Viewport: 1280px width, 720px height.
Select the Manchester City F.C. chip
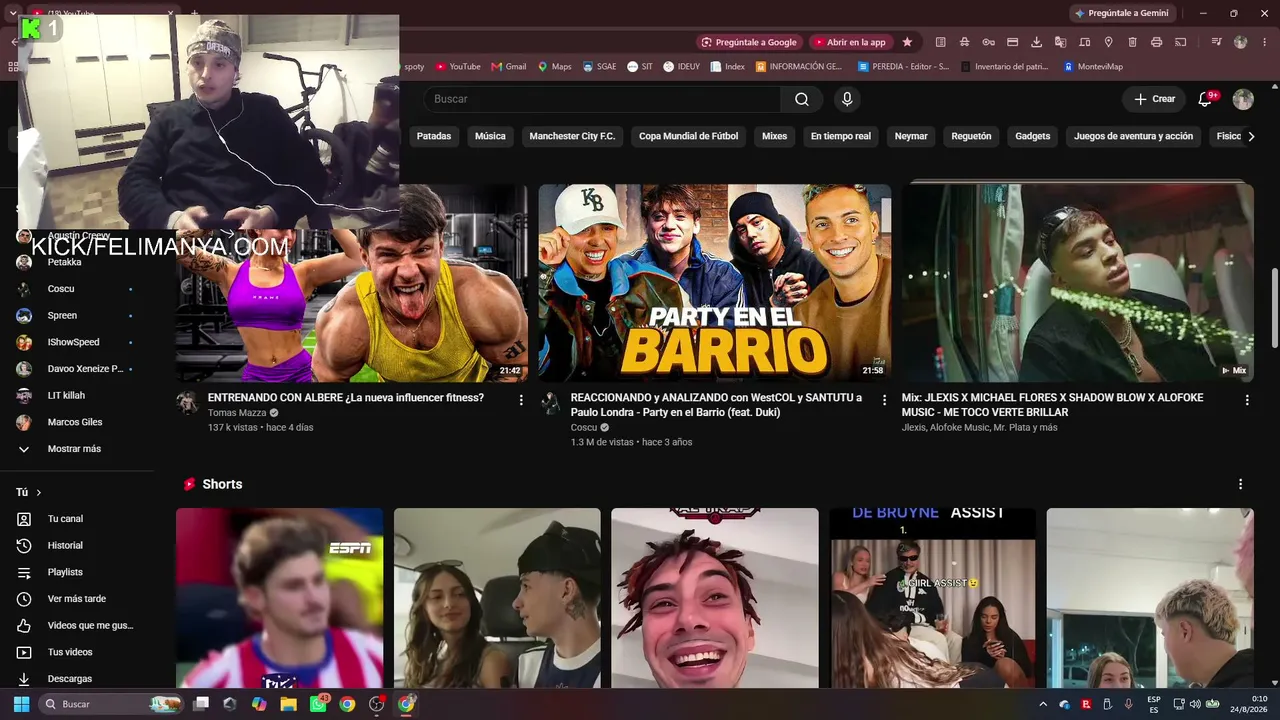tap(572, 136)
